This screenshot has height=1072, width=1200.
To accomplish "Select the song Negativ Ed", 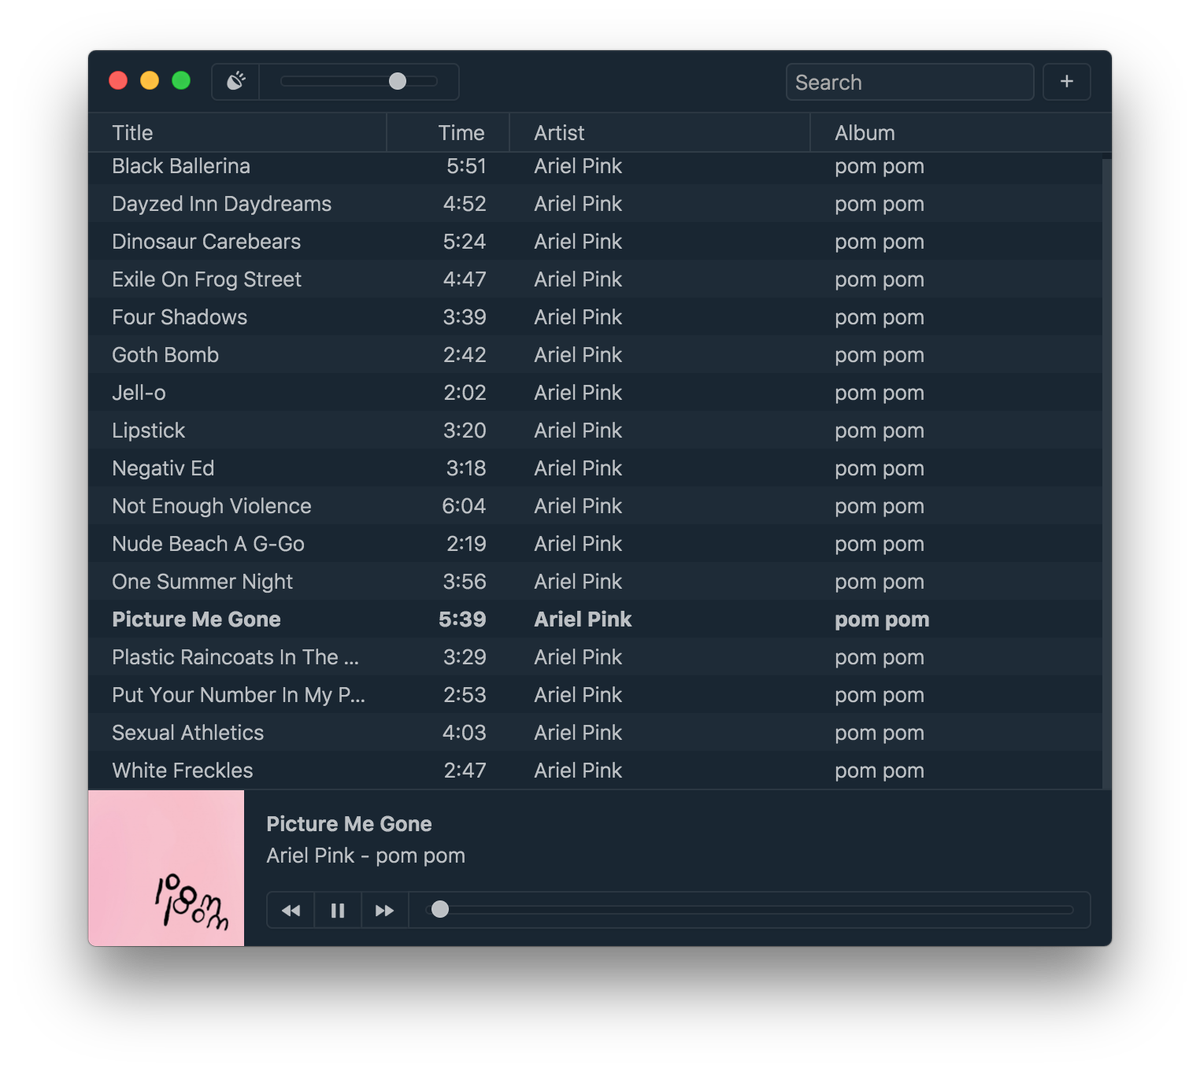I will [595, 468].
